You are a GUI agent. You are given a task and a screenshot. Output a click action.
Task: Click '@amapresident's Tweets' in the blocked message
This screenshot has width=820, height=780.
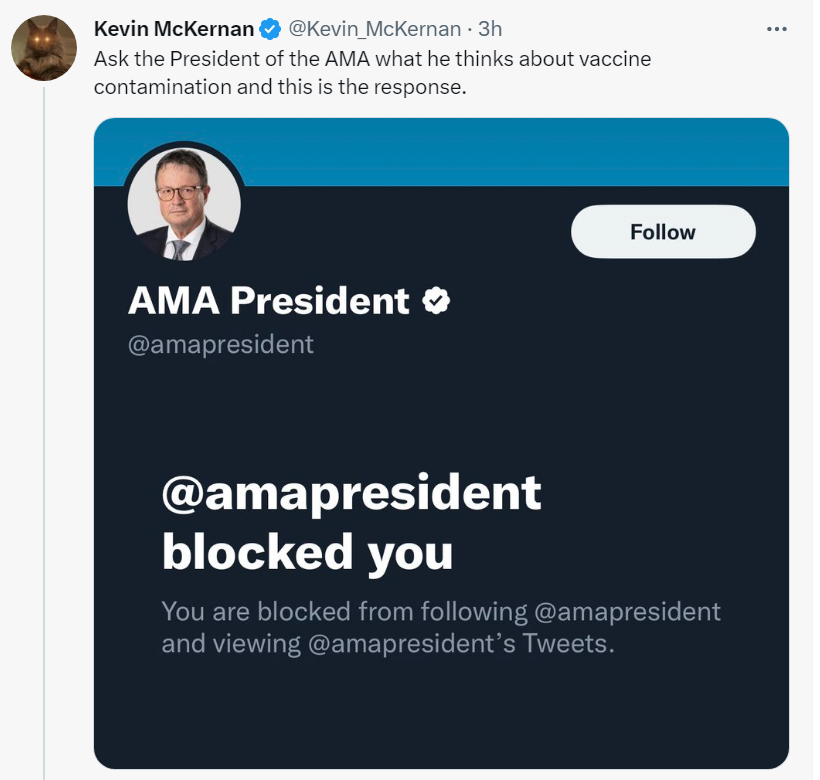pyautogui.click(x=460, y=643)
